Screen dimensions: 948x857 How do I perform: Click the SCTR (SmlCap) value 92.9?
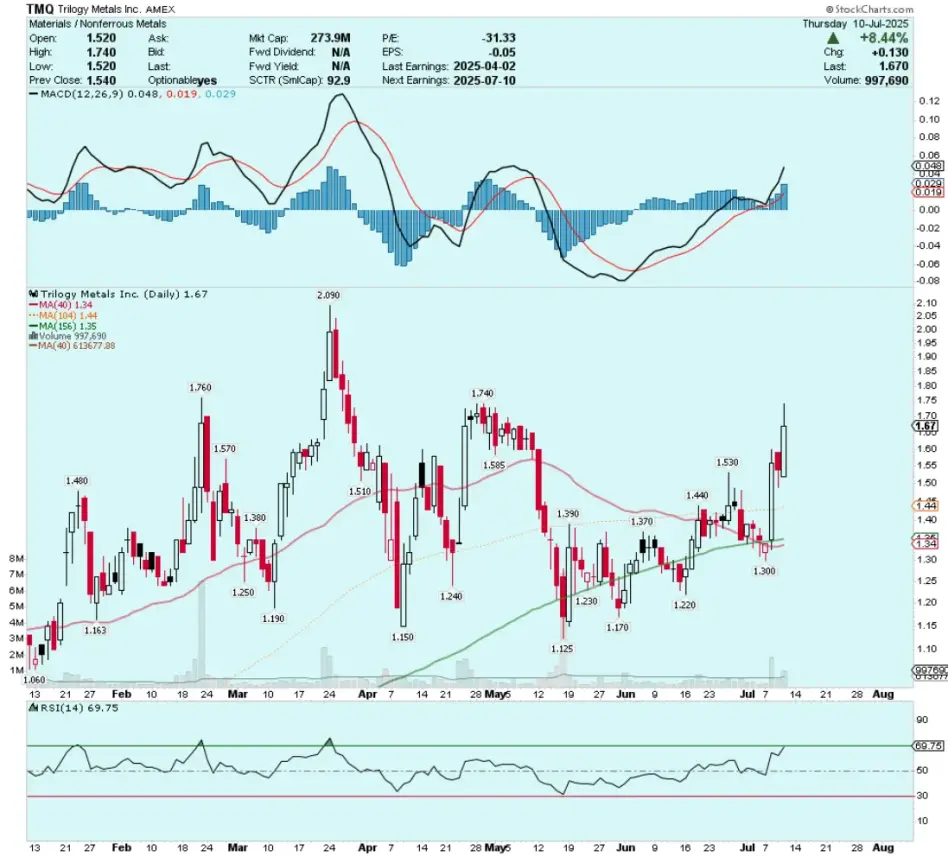click(339, 80)
